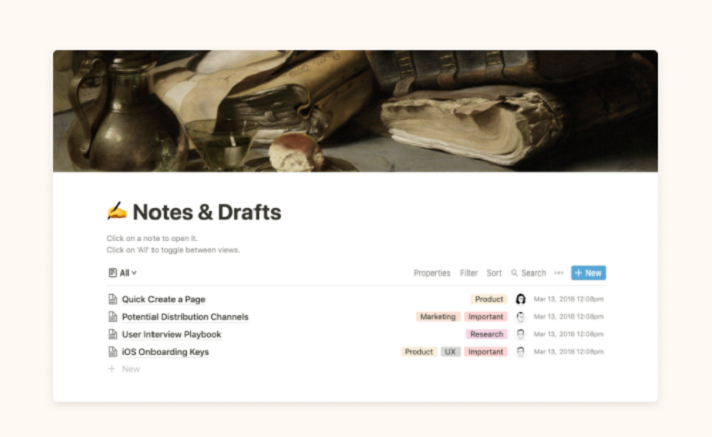
Task: Expand the All views dropdown
Action: click(x=123, y=273)
